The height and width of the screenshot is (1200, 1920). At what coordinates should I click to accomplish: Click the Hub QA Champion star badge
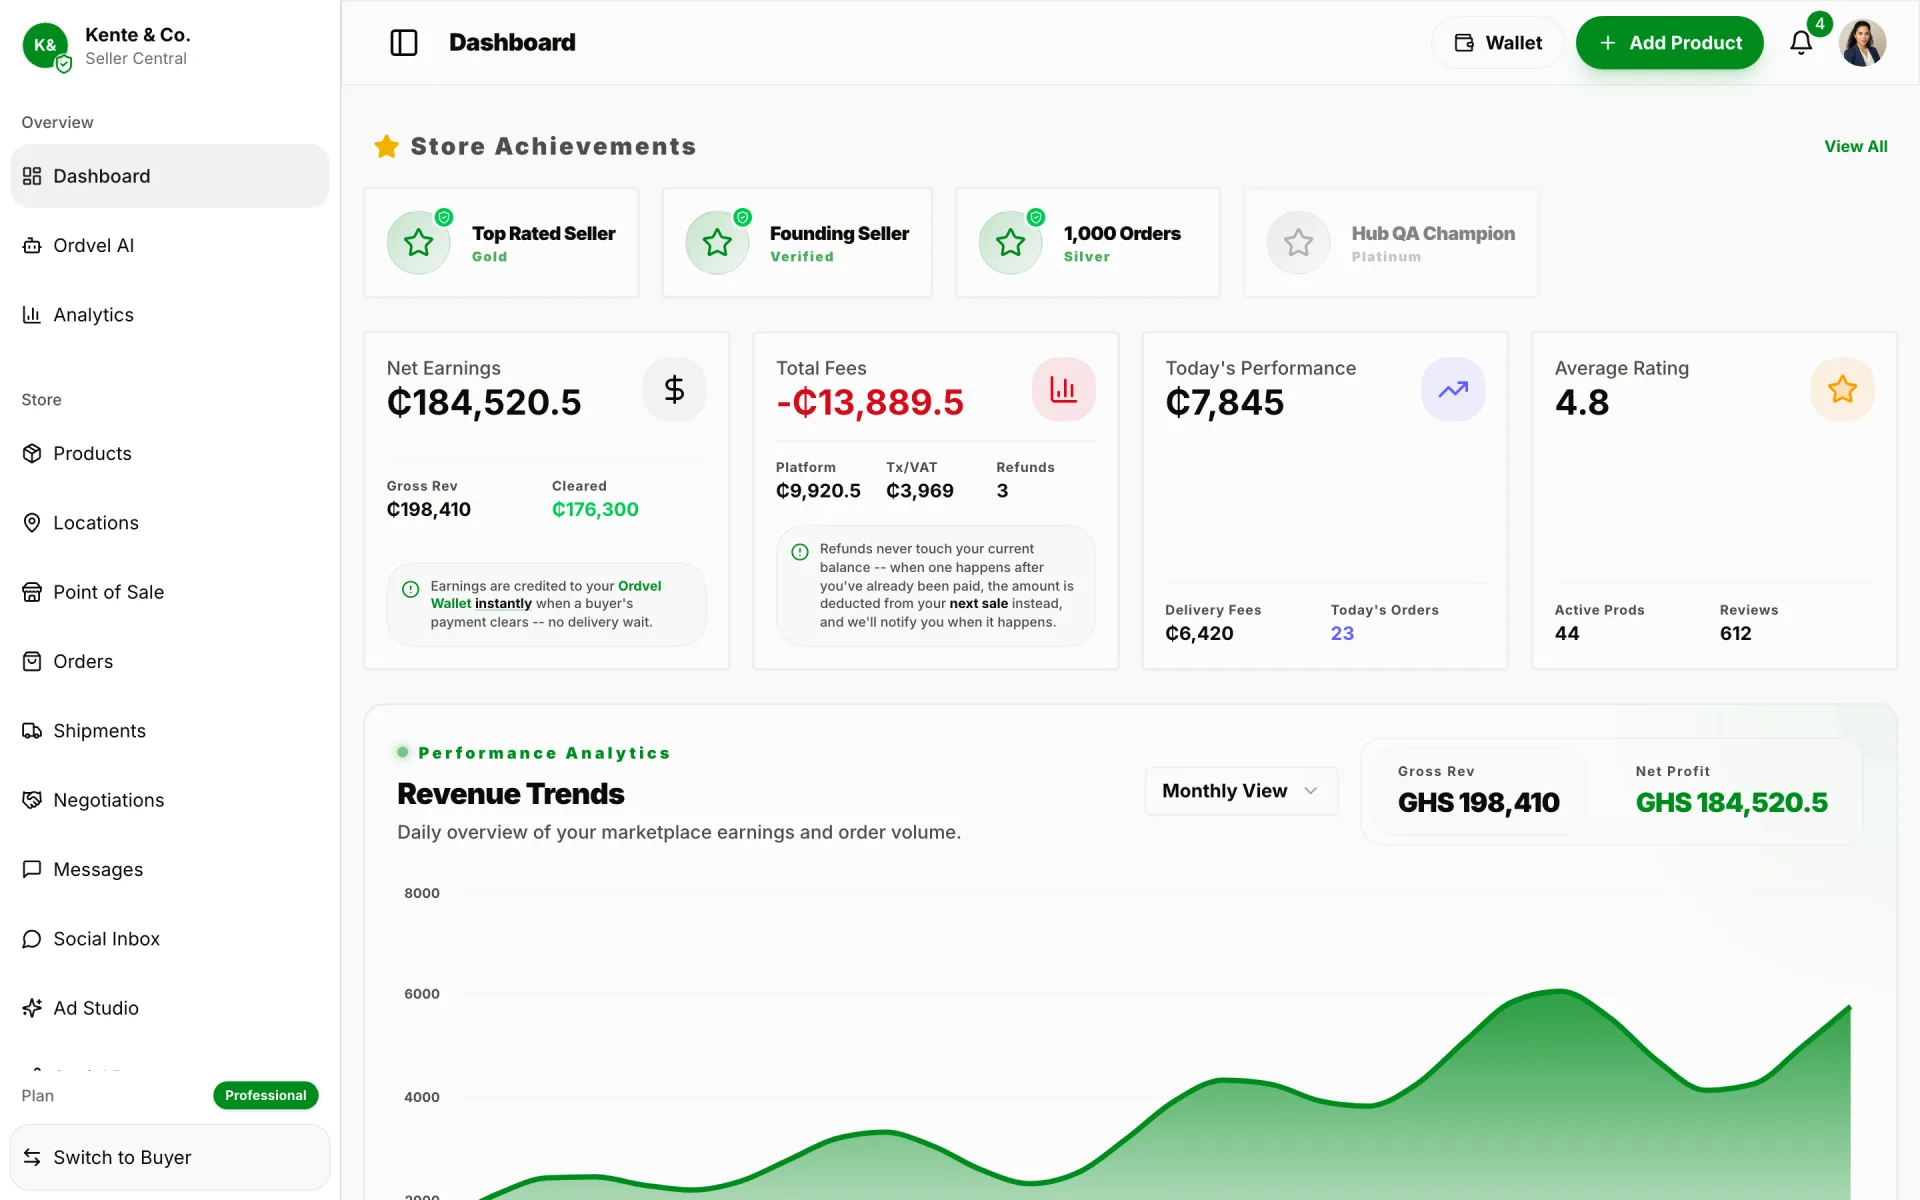tap(1298, 242)
